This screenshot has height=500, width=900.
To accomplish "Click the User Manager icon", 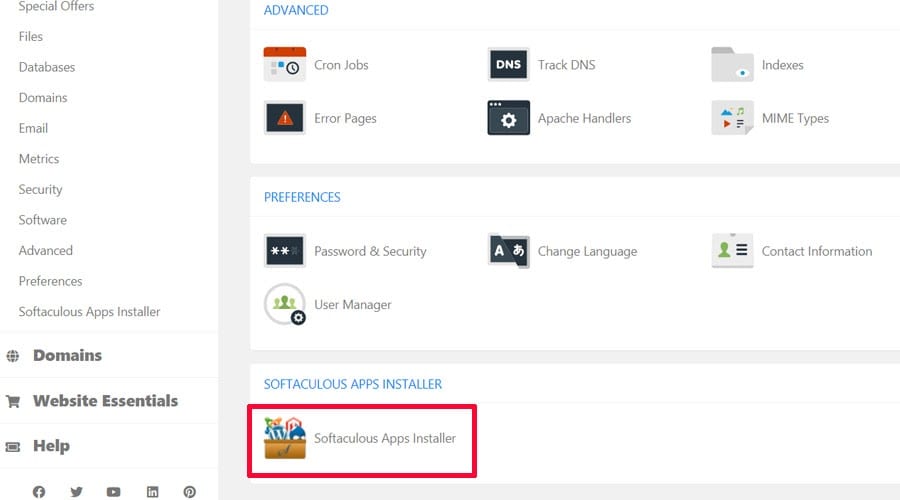I will [x=285, y=304].
